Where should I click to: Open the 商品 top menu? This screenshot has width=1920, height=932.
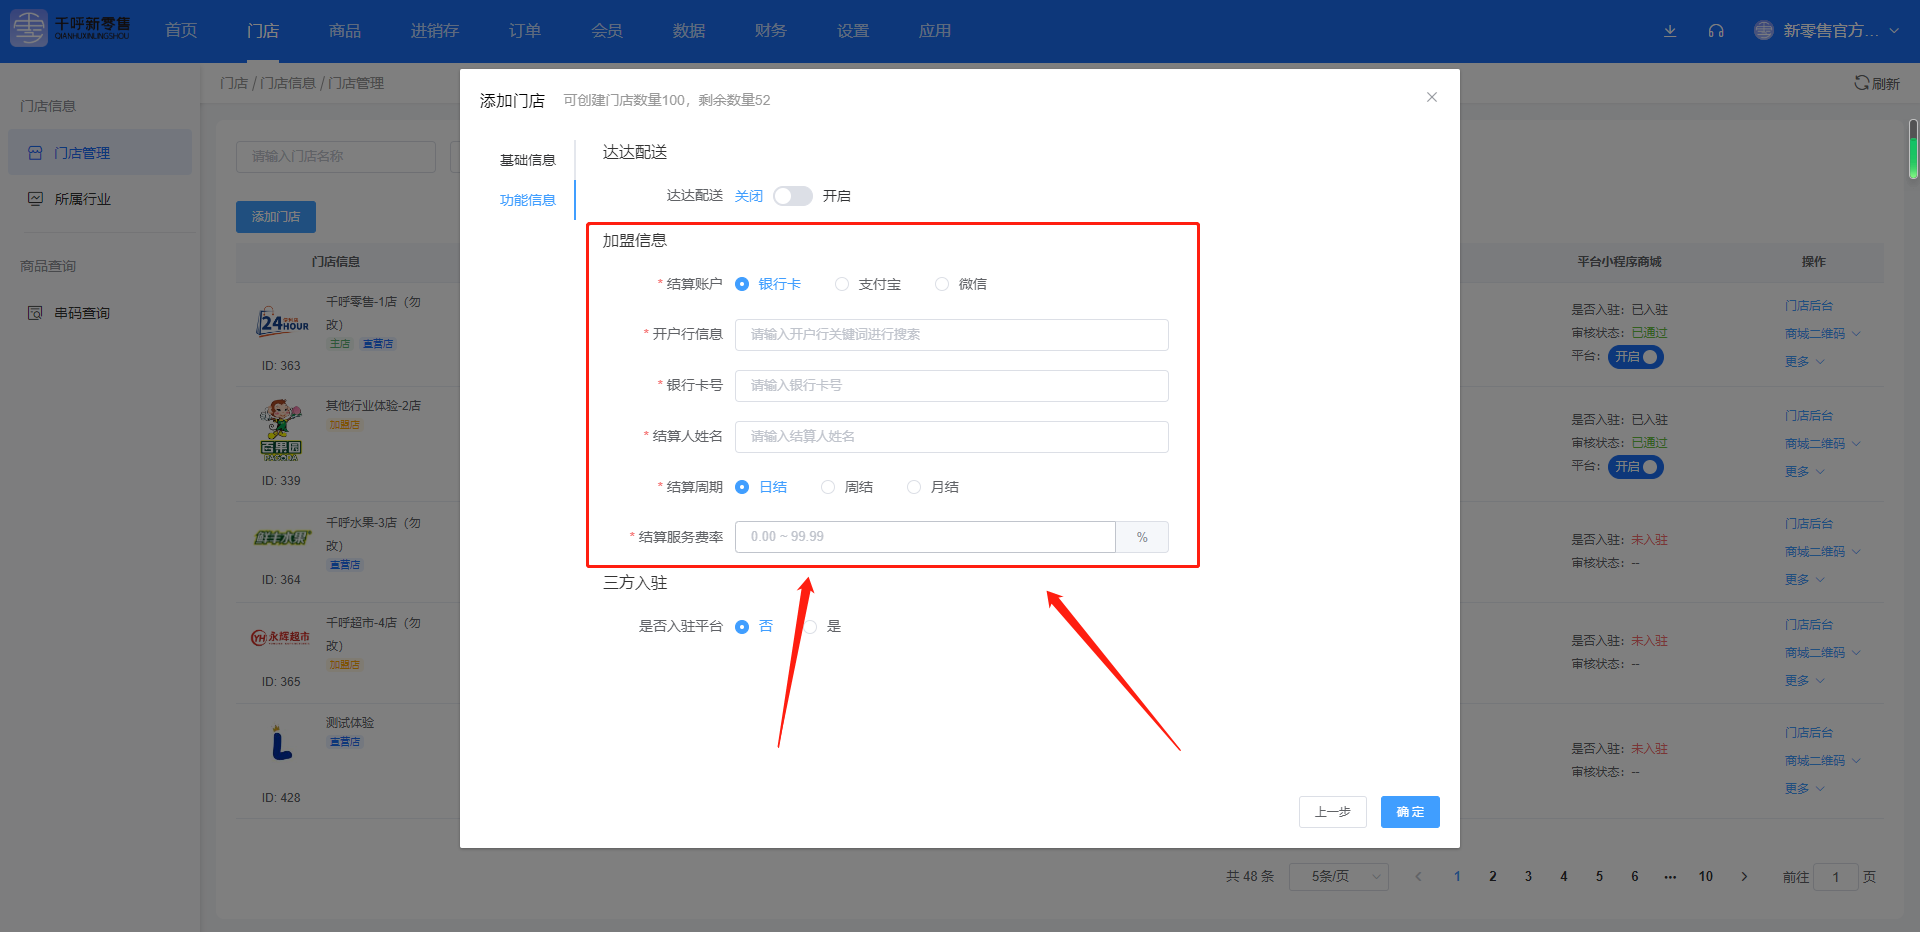[x=345, y=31]
